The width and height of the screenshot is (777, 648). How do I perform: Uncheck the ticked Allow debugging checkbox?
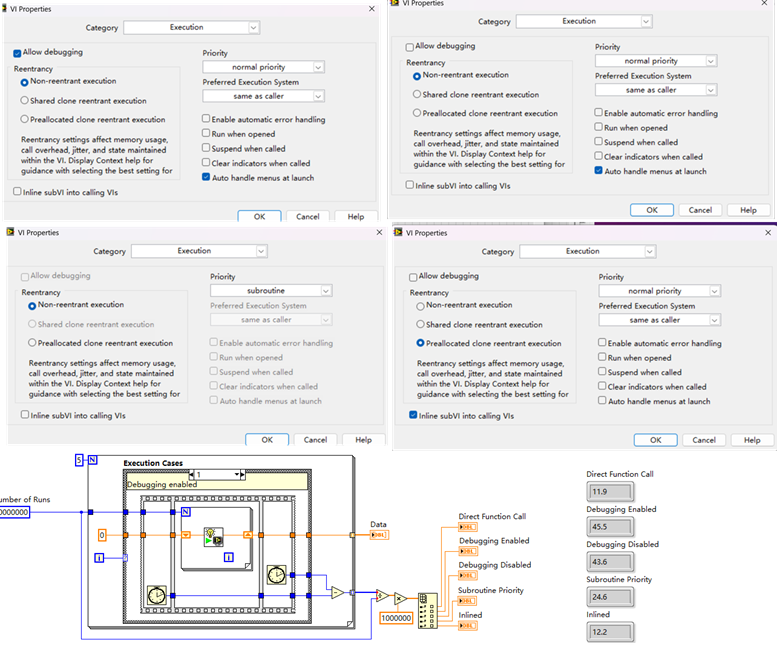pyautogui.click(x=18, y=52)
